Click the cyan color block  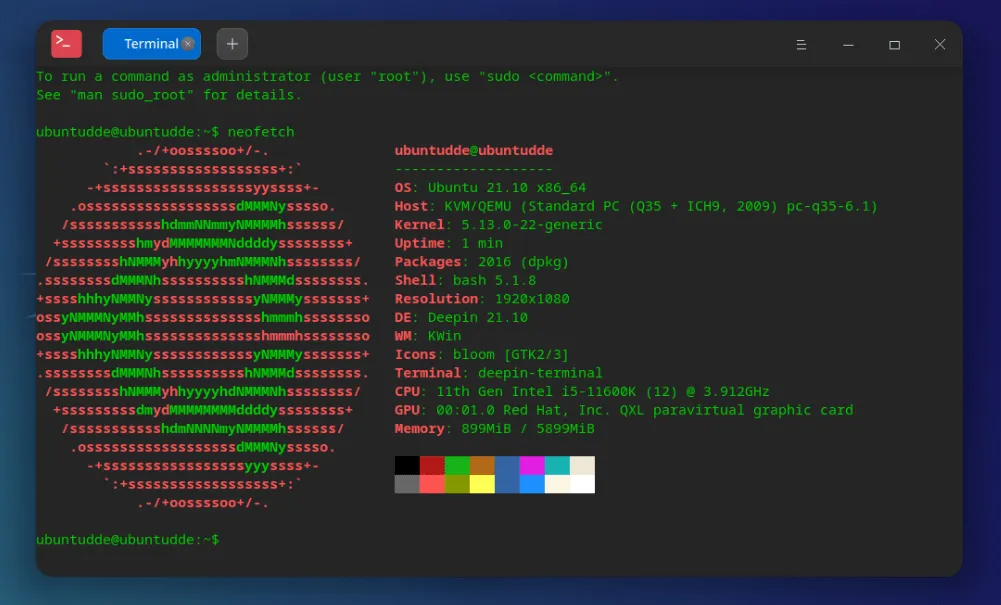pos(557,466)
